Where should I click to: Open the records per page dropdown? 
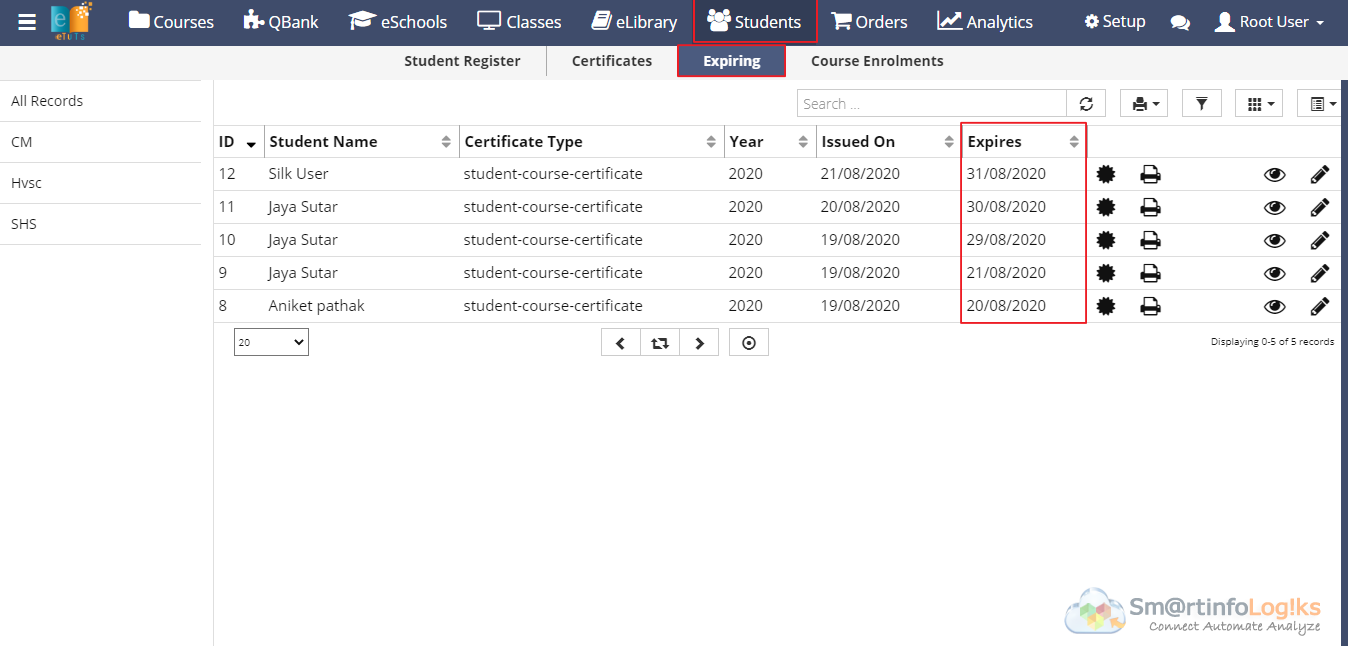[x=271, y=342]
